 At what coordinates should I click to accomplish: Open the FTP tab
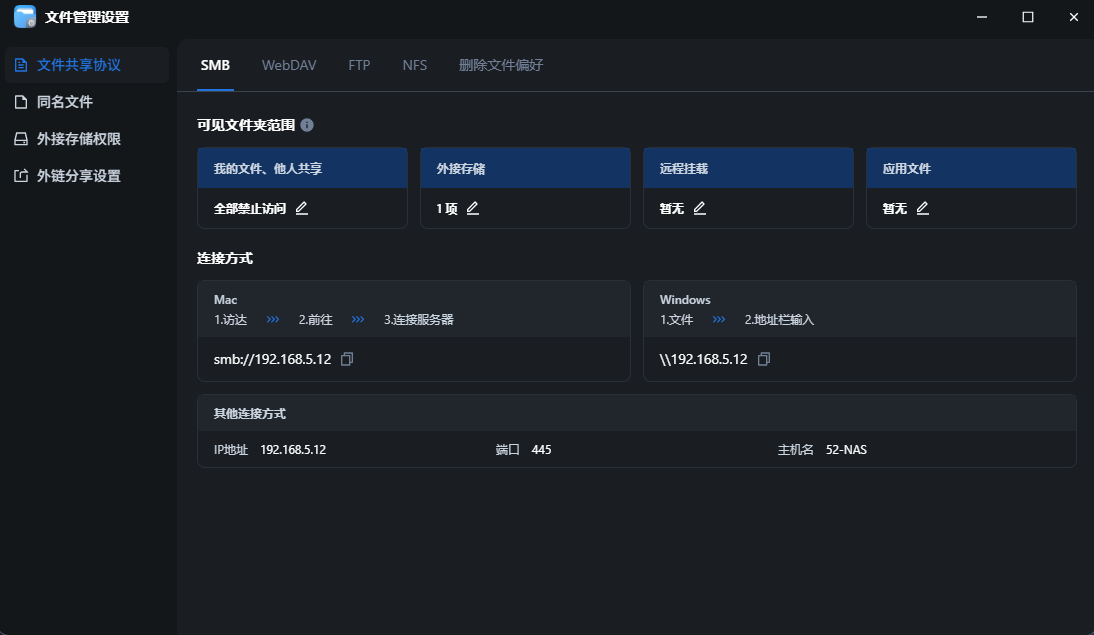tap(359, 65)
